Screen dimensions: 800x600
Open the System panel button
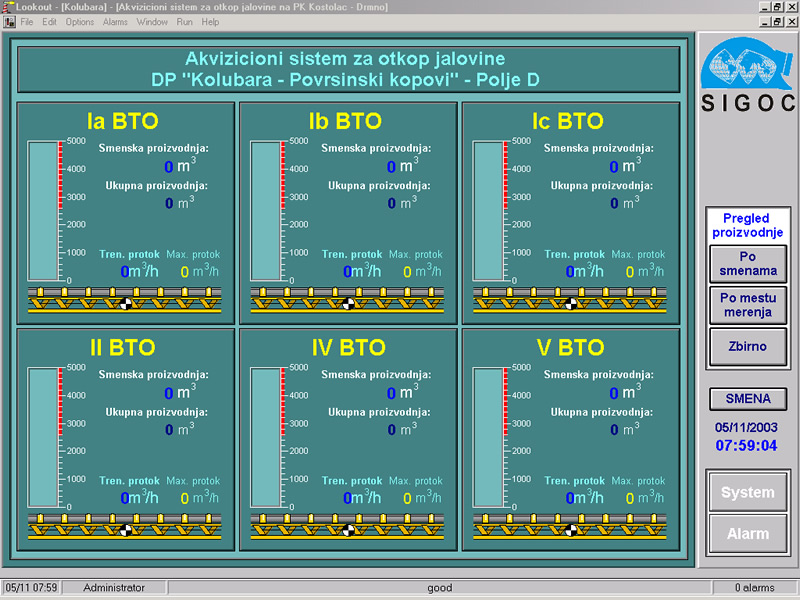pos(748,492)
